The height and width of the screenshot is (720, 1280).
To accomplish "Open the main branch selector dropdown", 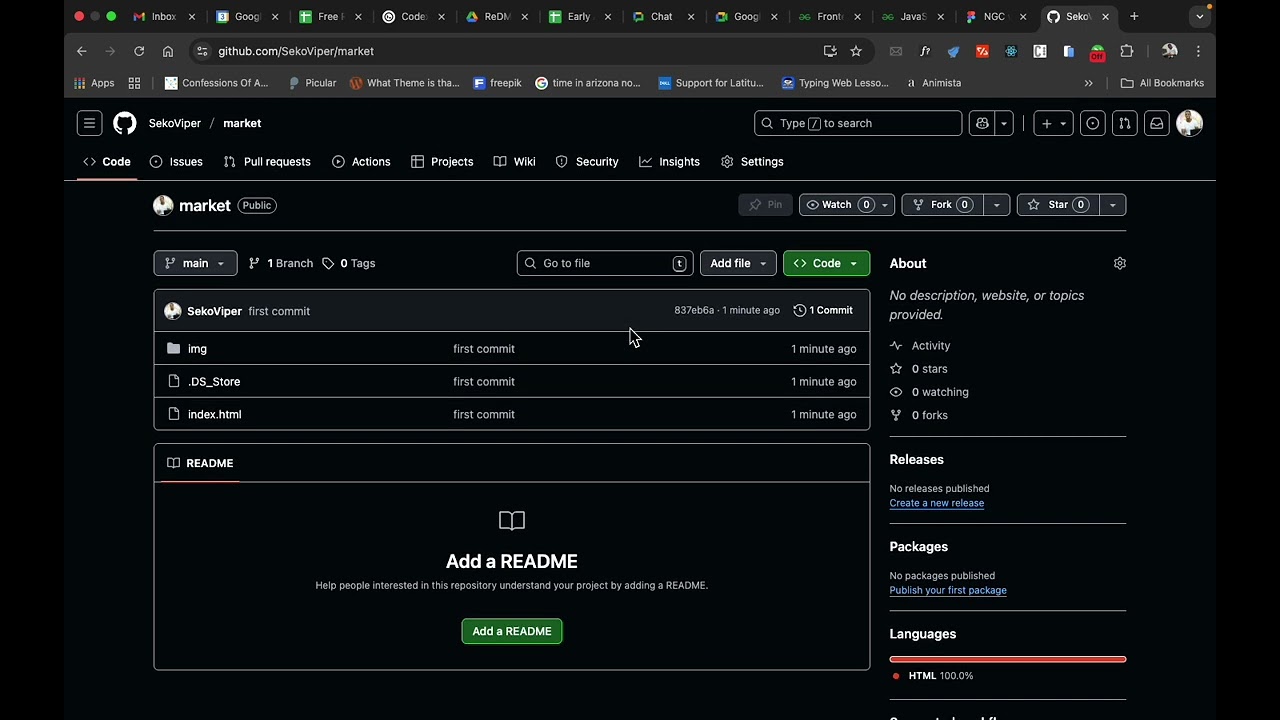I will [195, 263].
